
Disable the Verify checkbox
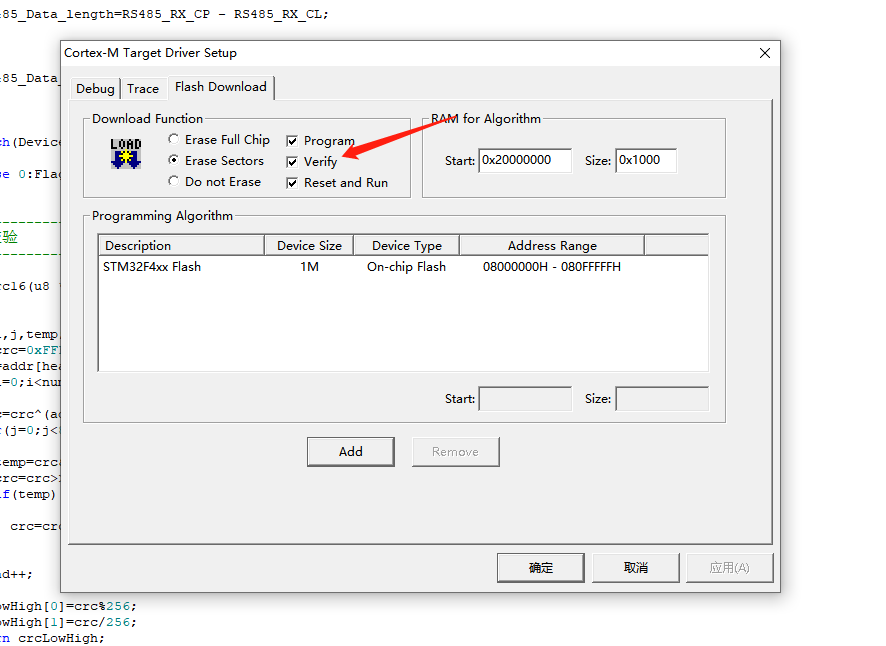click(291, 161)
